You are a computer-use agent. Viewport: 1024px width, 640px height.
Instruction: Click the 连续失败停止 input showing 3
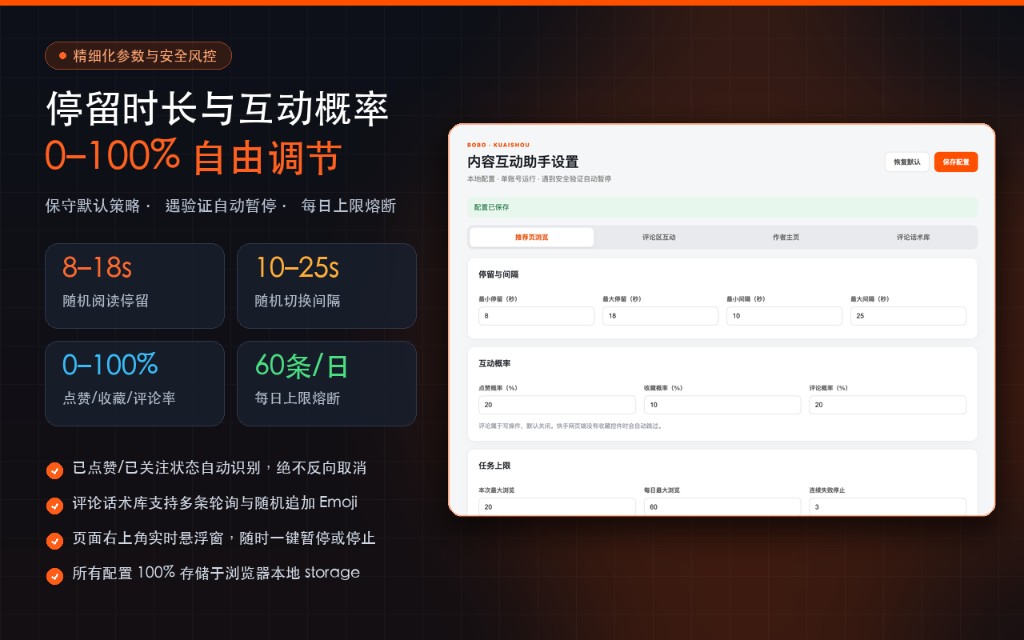click(888, 506)
